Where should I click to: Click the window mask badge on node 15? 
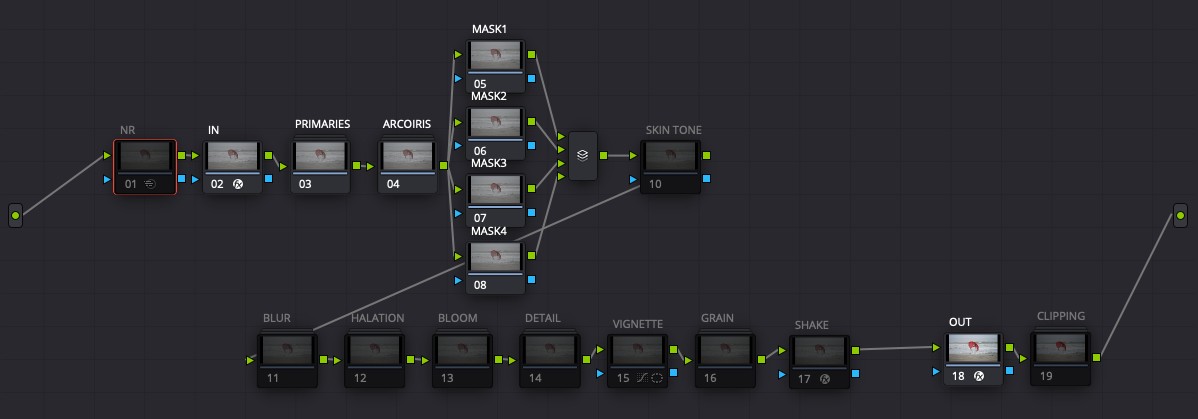[656, 378]
